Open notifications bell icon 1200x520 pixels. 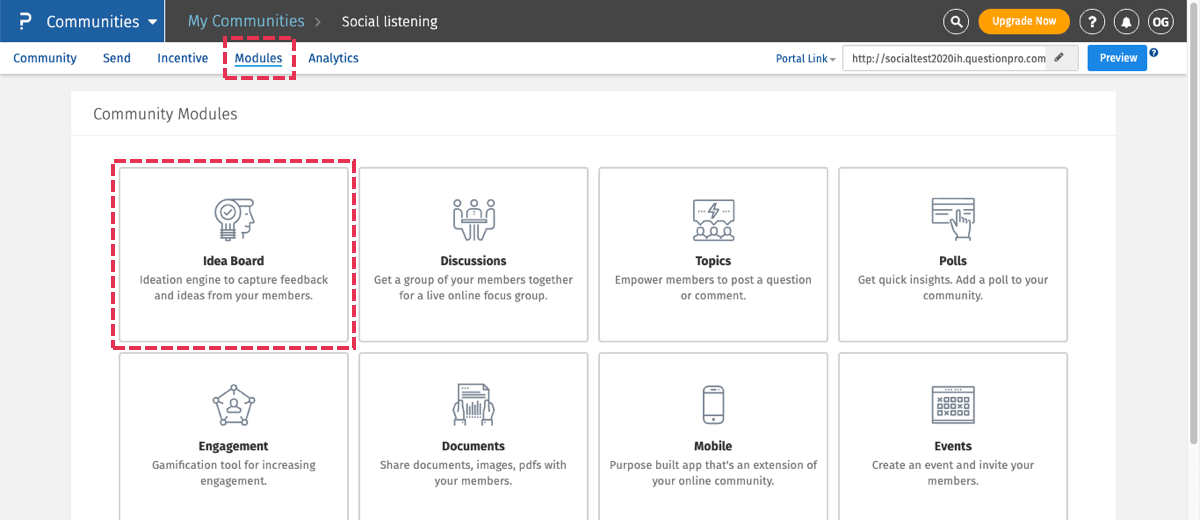tap(1126, 21)
